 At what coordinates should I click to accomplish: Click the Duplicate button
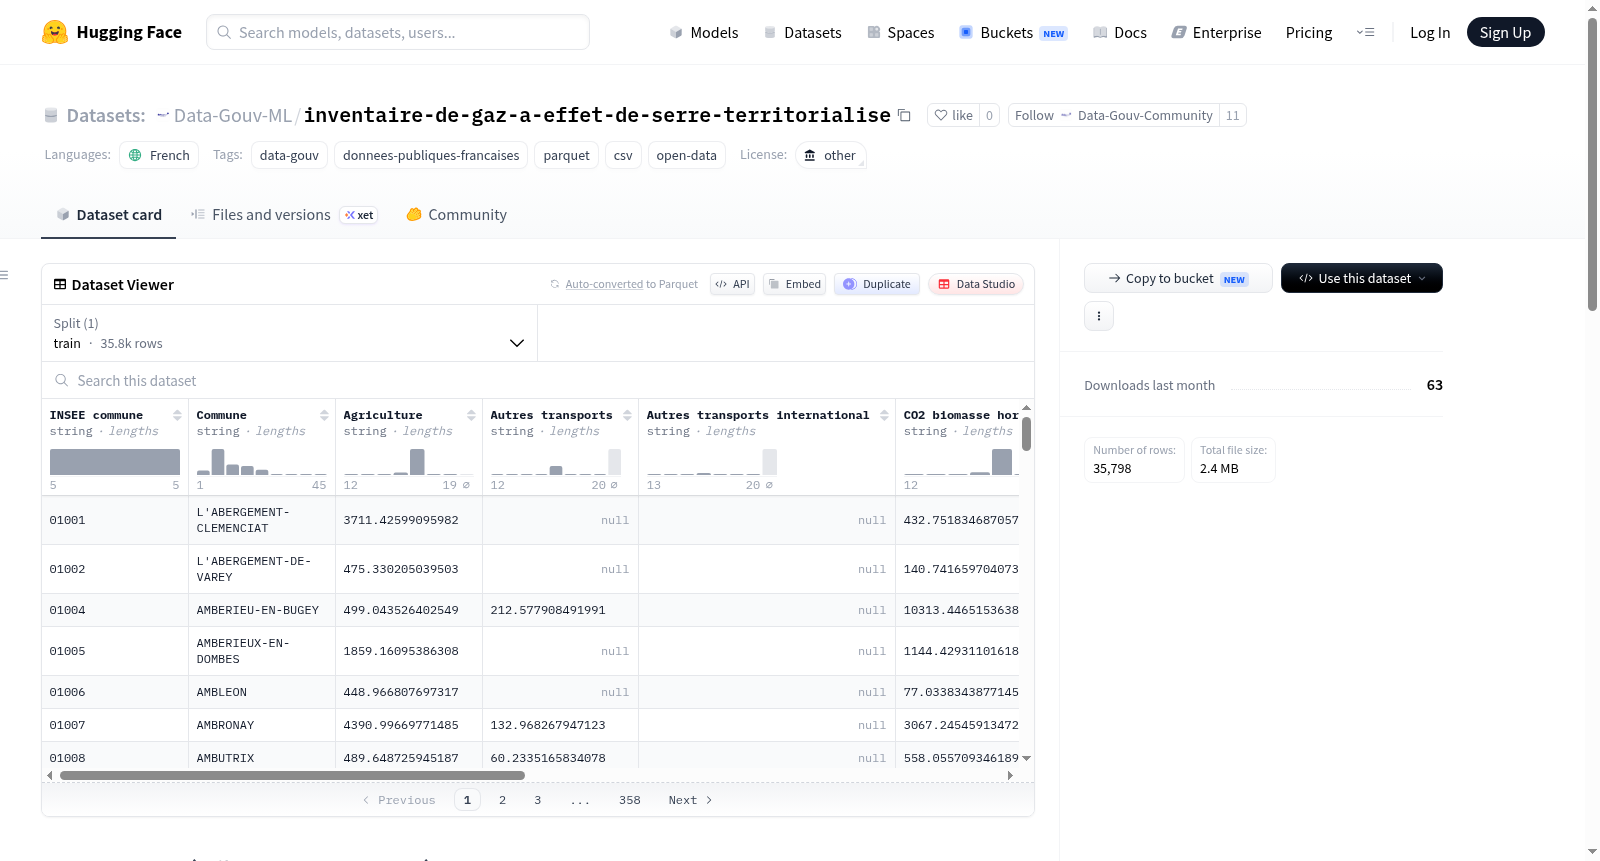point(876,284)
